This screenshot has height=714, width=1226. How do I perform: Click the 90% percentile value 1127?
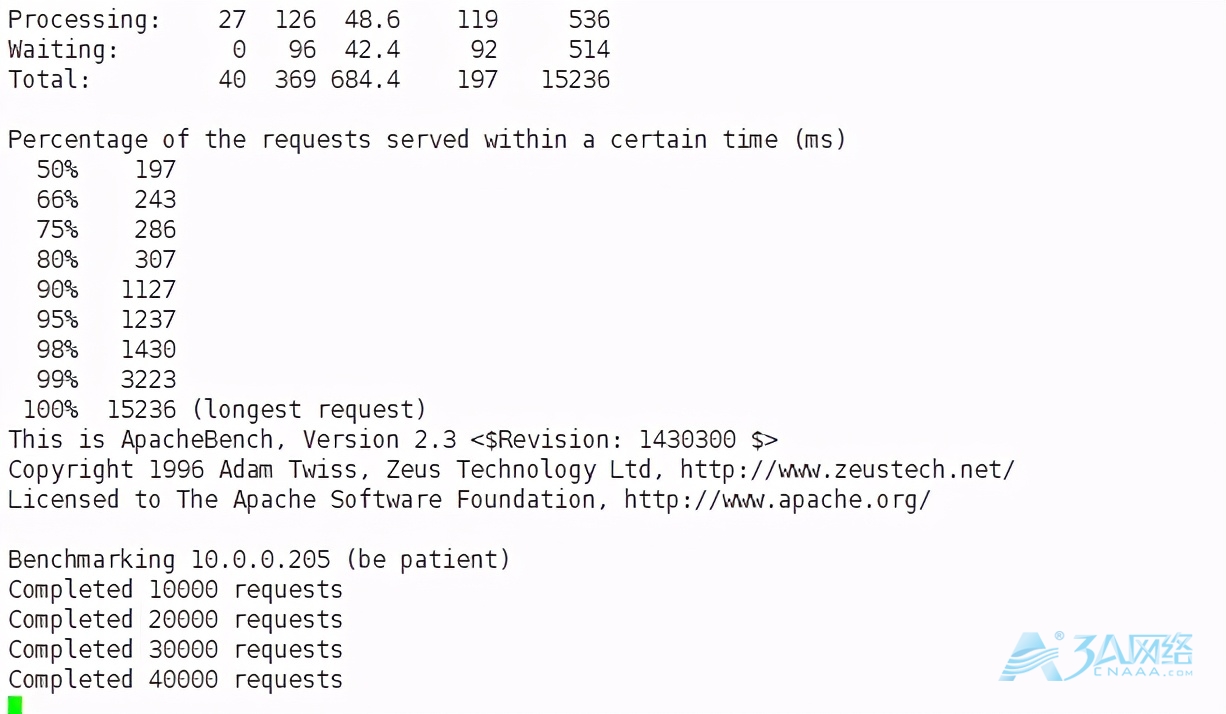coord(148,290)
